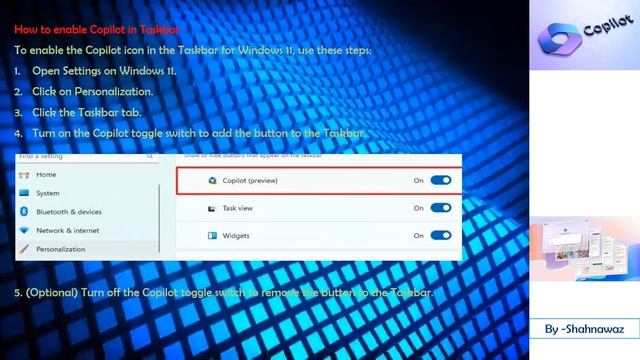Disable the Widgets toggle switch
Image resolution: width=640 pixels, height=360 pixels.
click(441, 235)
